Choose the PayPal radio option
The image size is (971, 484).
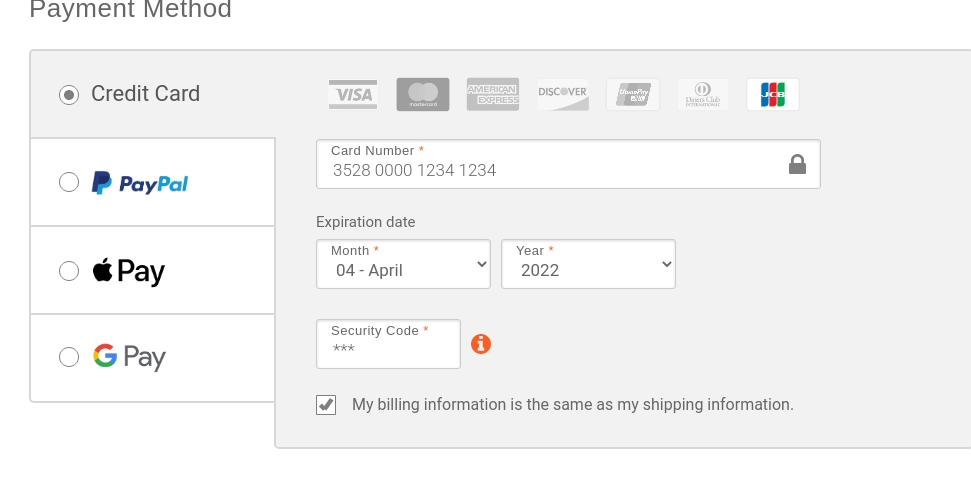coord(69,182)
